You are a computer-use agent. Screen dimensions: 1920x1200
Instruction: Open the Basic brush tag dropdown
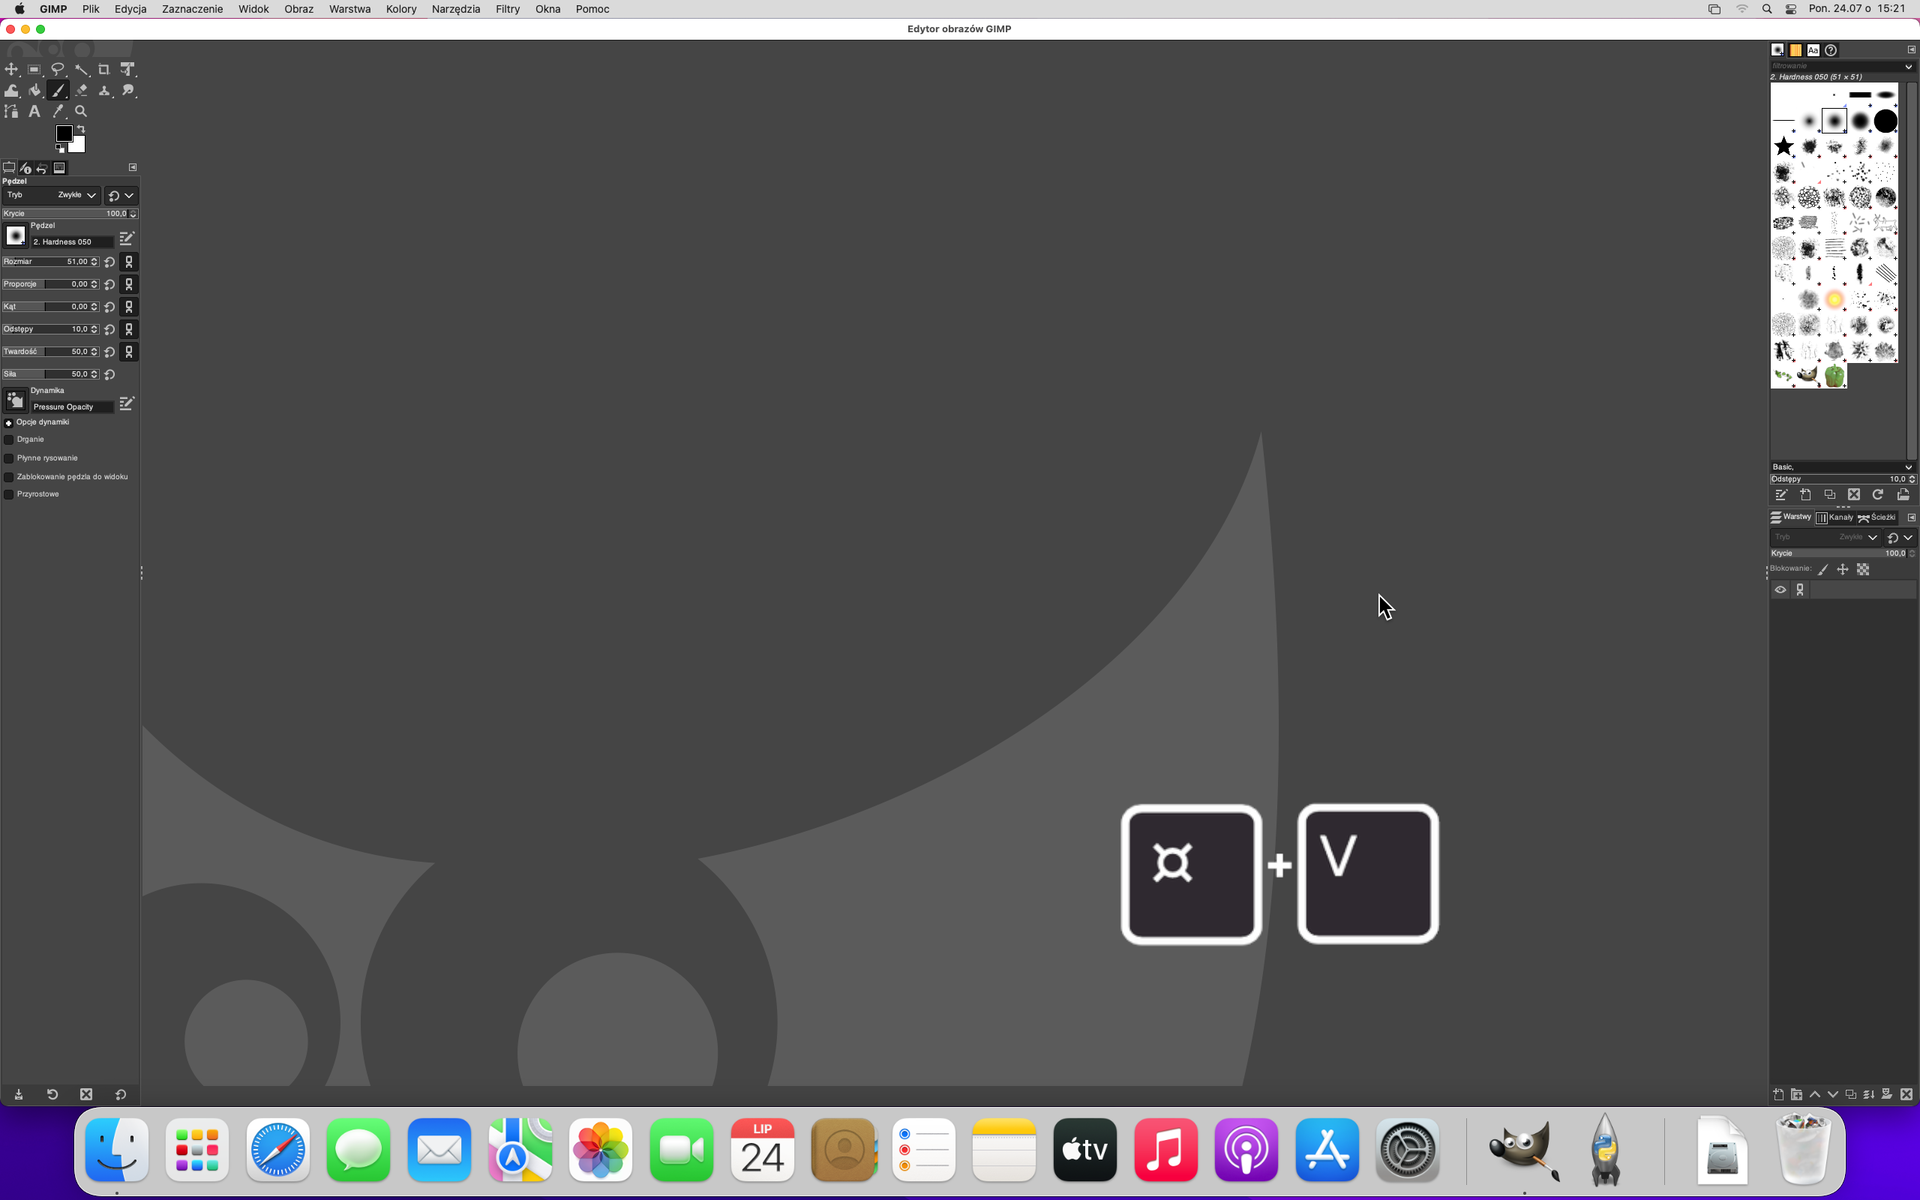pos(1907,467)
